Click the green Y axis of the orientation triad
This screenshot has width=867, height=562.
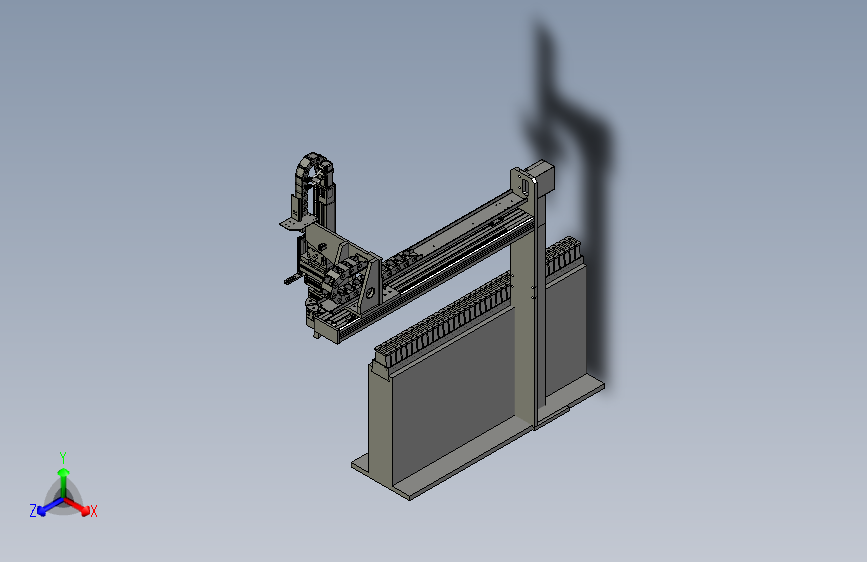(63, 482)
